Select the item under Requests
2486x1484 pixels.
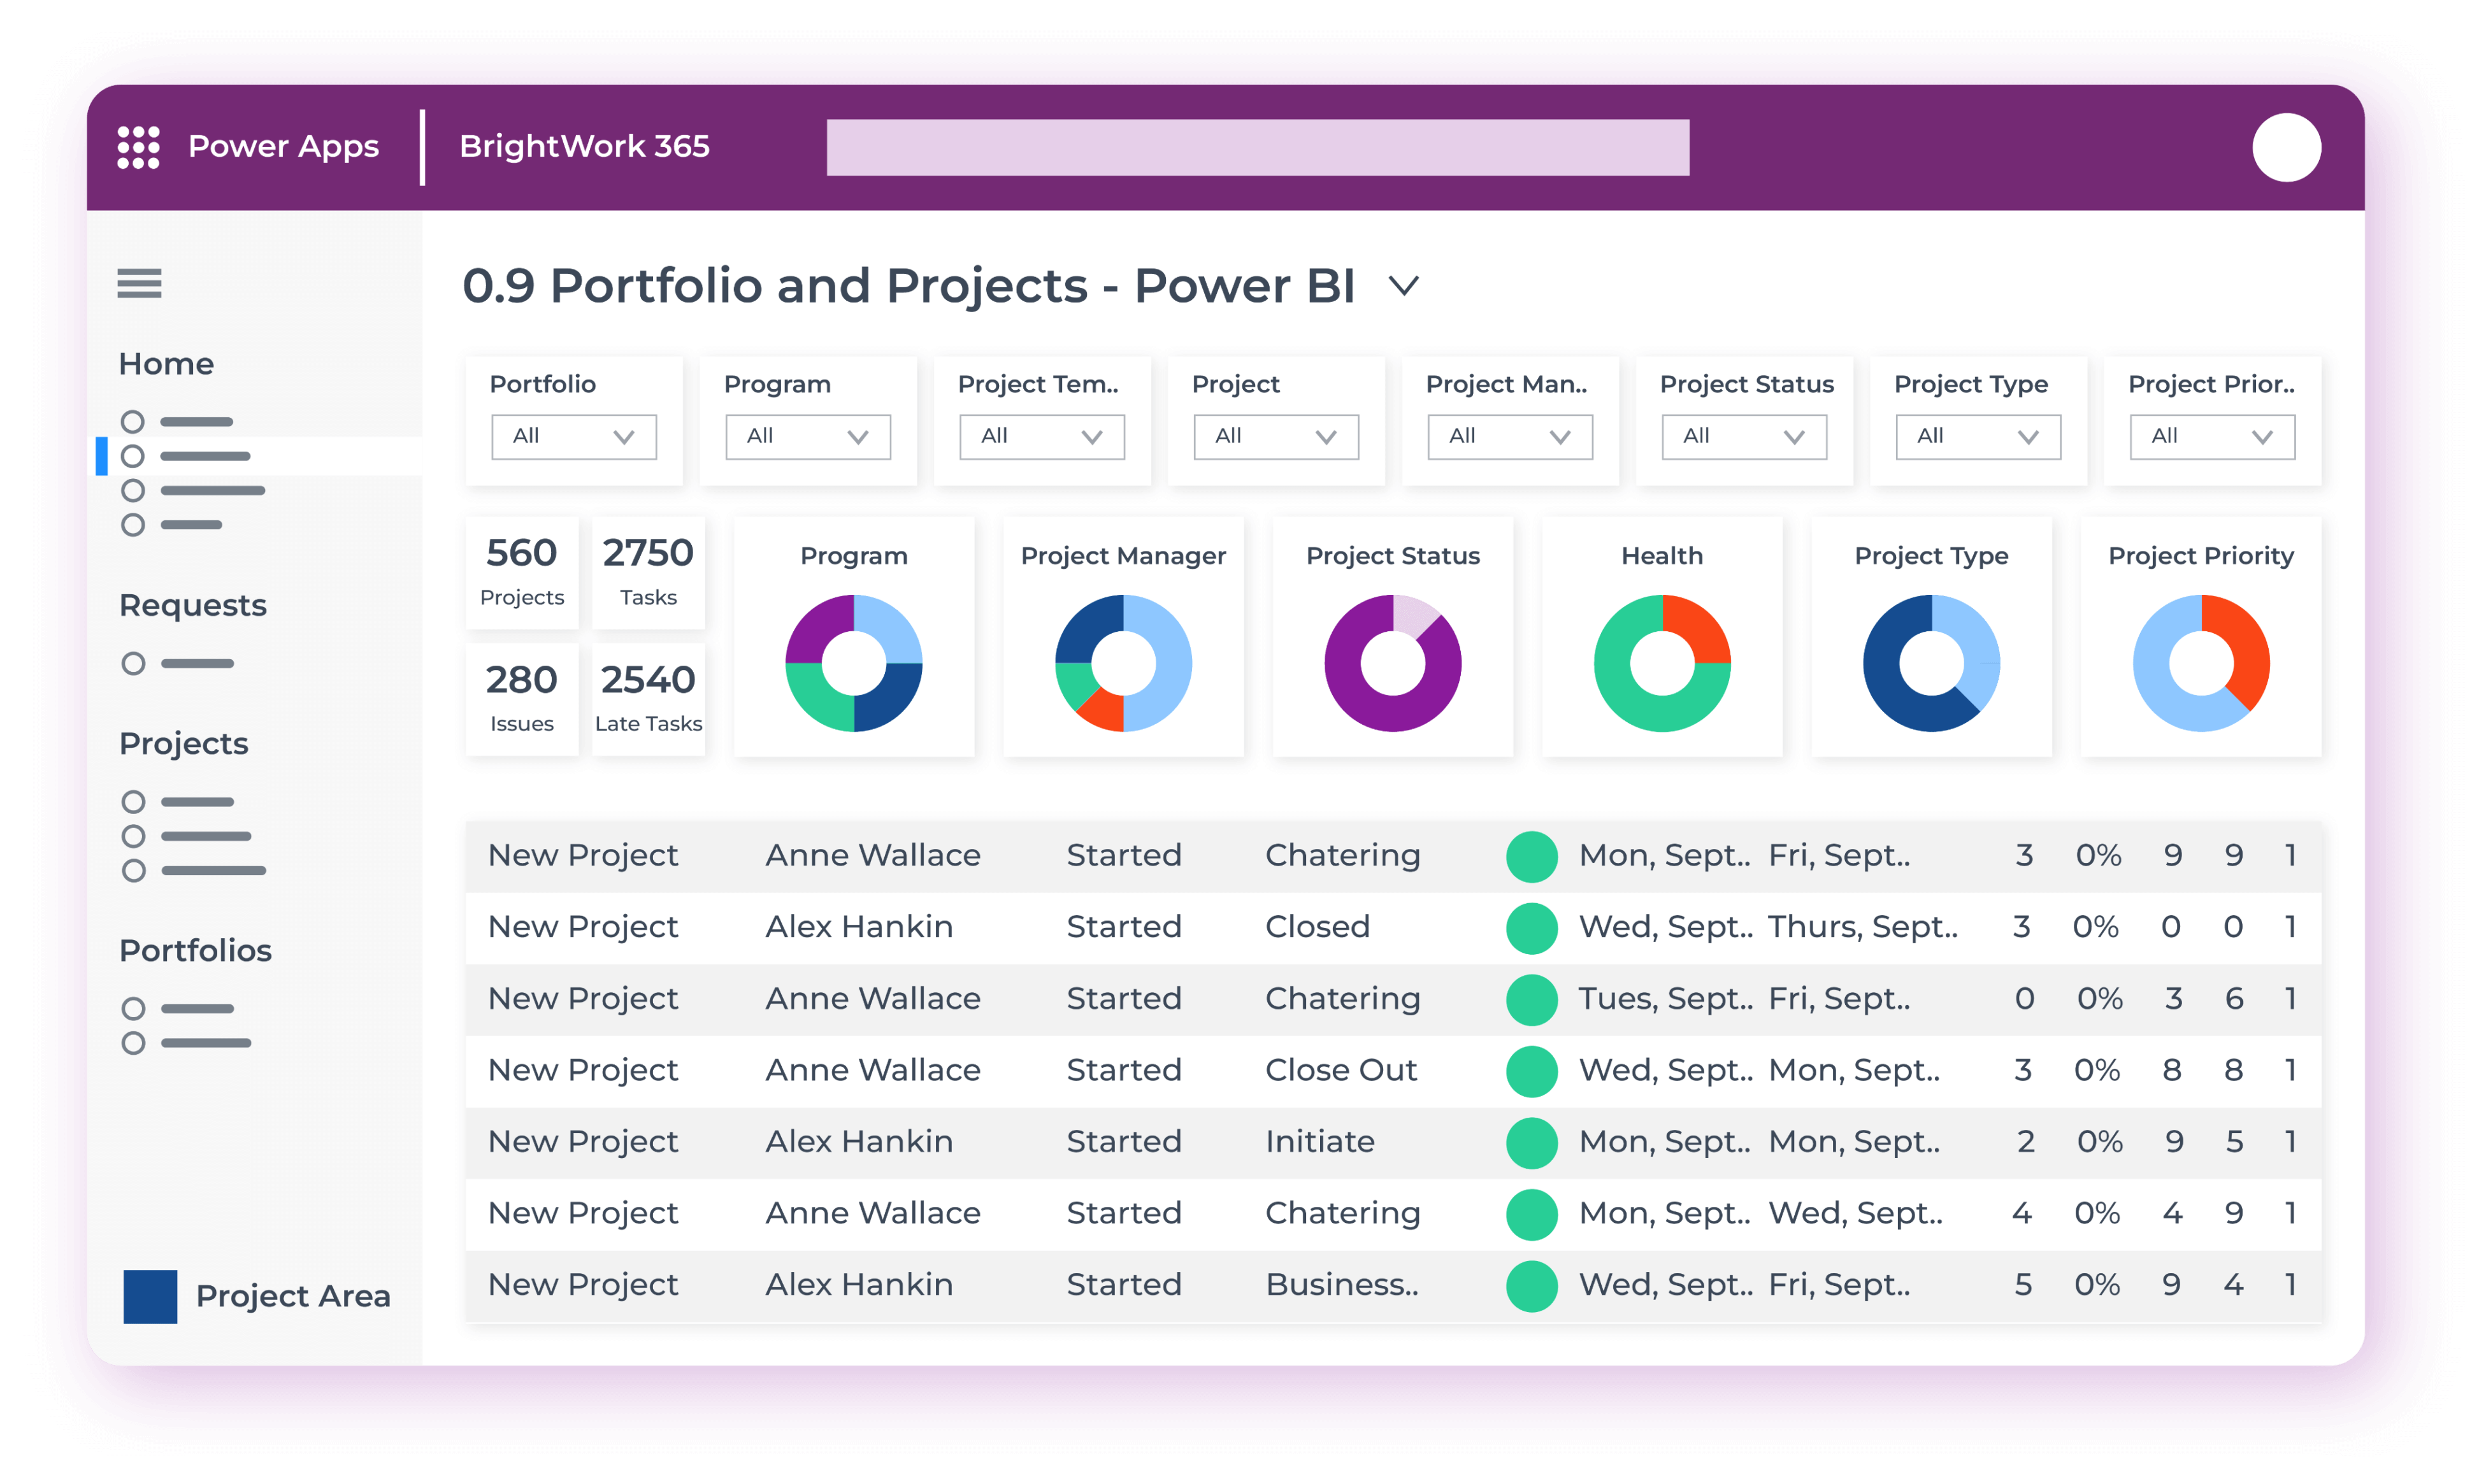click(177, 663)
